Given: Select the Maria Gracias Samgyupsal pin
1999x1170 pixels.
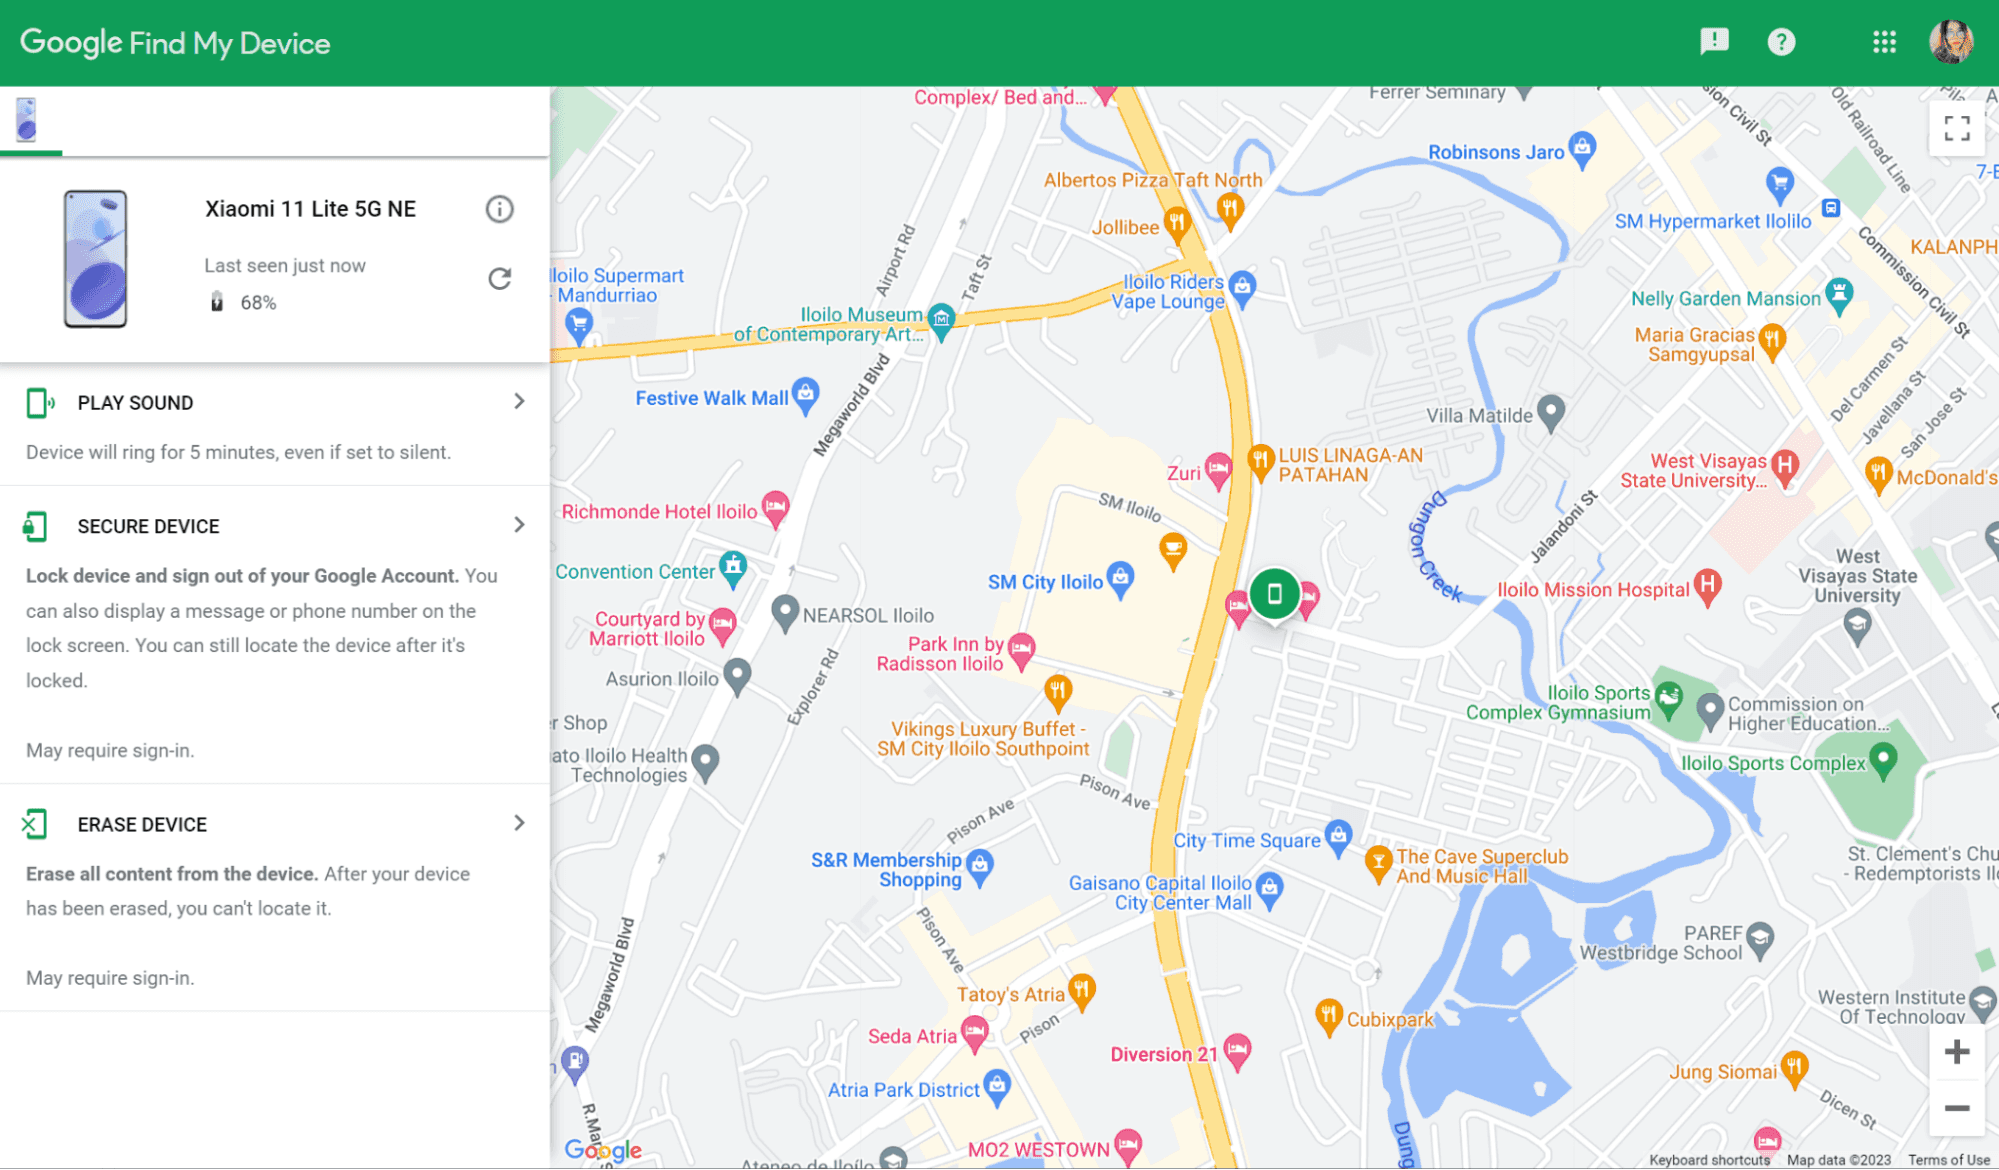Looking at the screenshot, I should 1772,341.
